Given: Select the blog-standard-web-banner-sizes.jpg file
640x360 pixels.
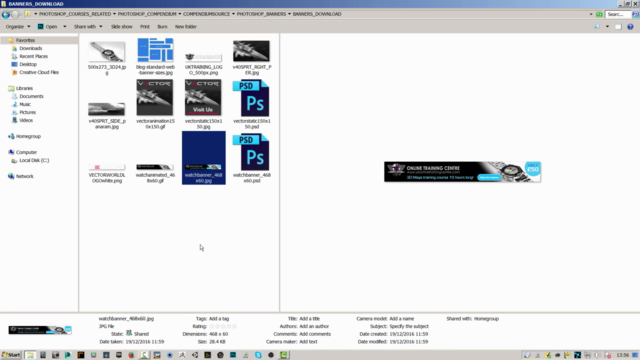Looking at the screenshot, I should tap(155, 56).
